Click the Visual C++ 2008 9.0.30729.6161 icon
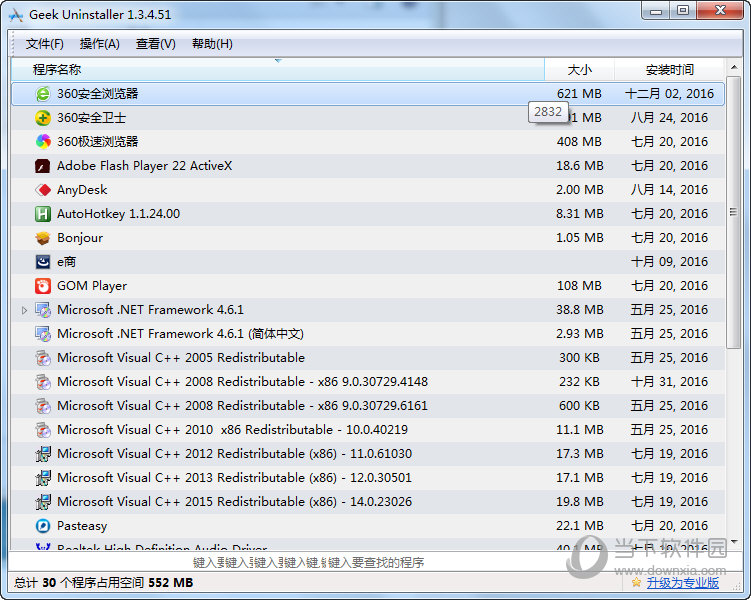Screen dimensions: 751x600 [x=43, y=406]
